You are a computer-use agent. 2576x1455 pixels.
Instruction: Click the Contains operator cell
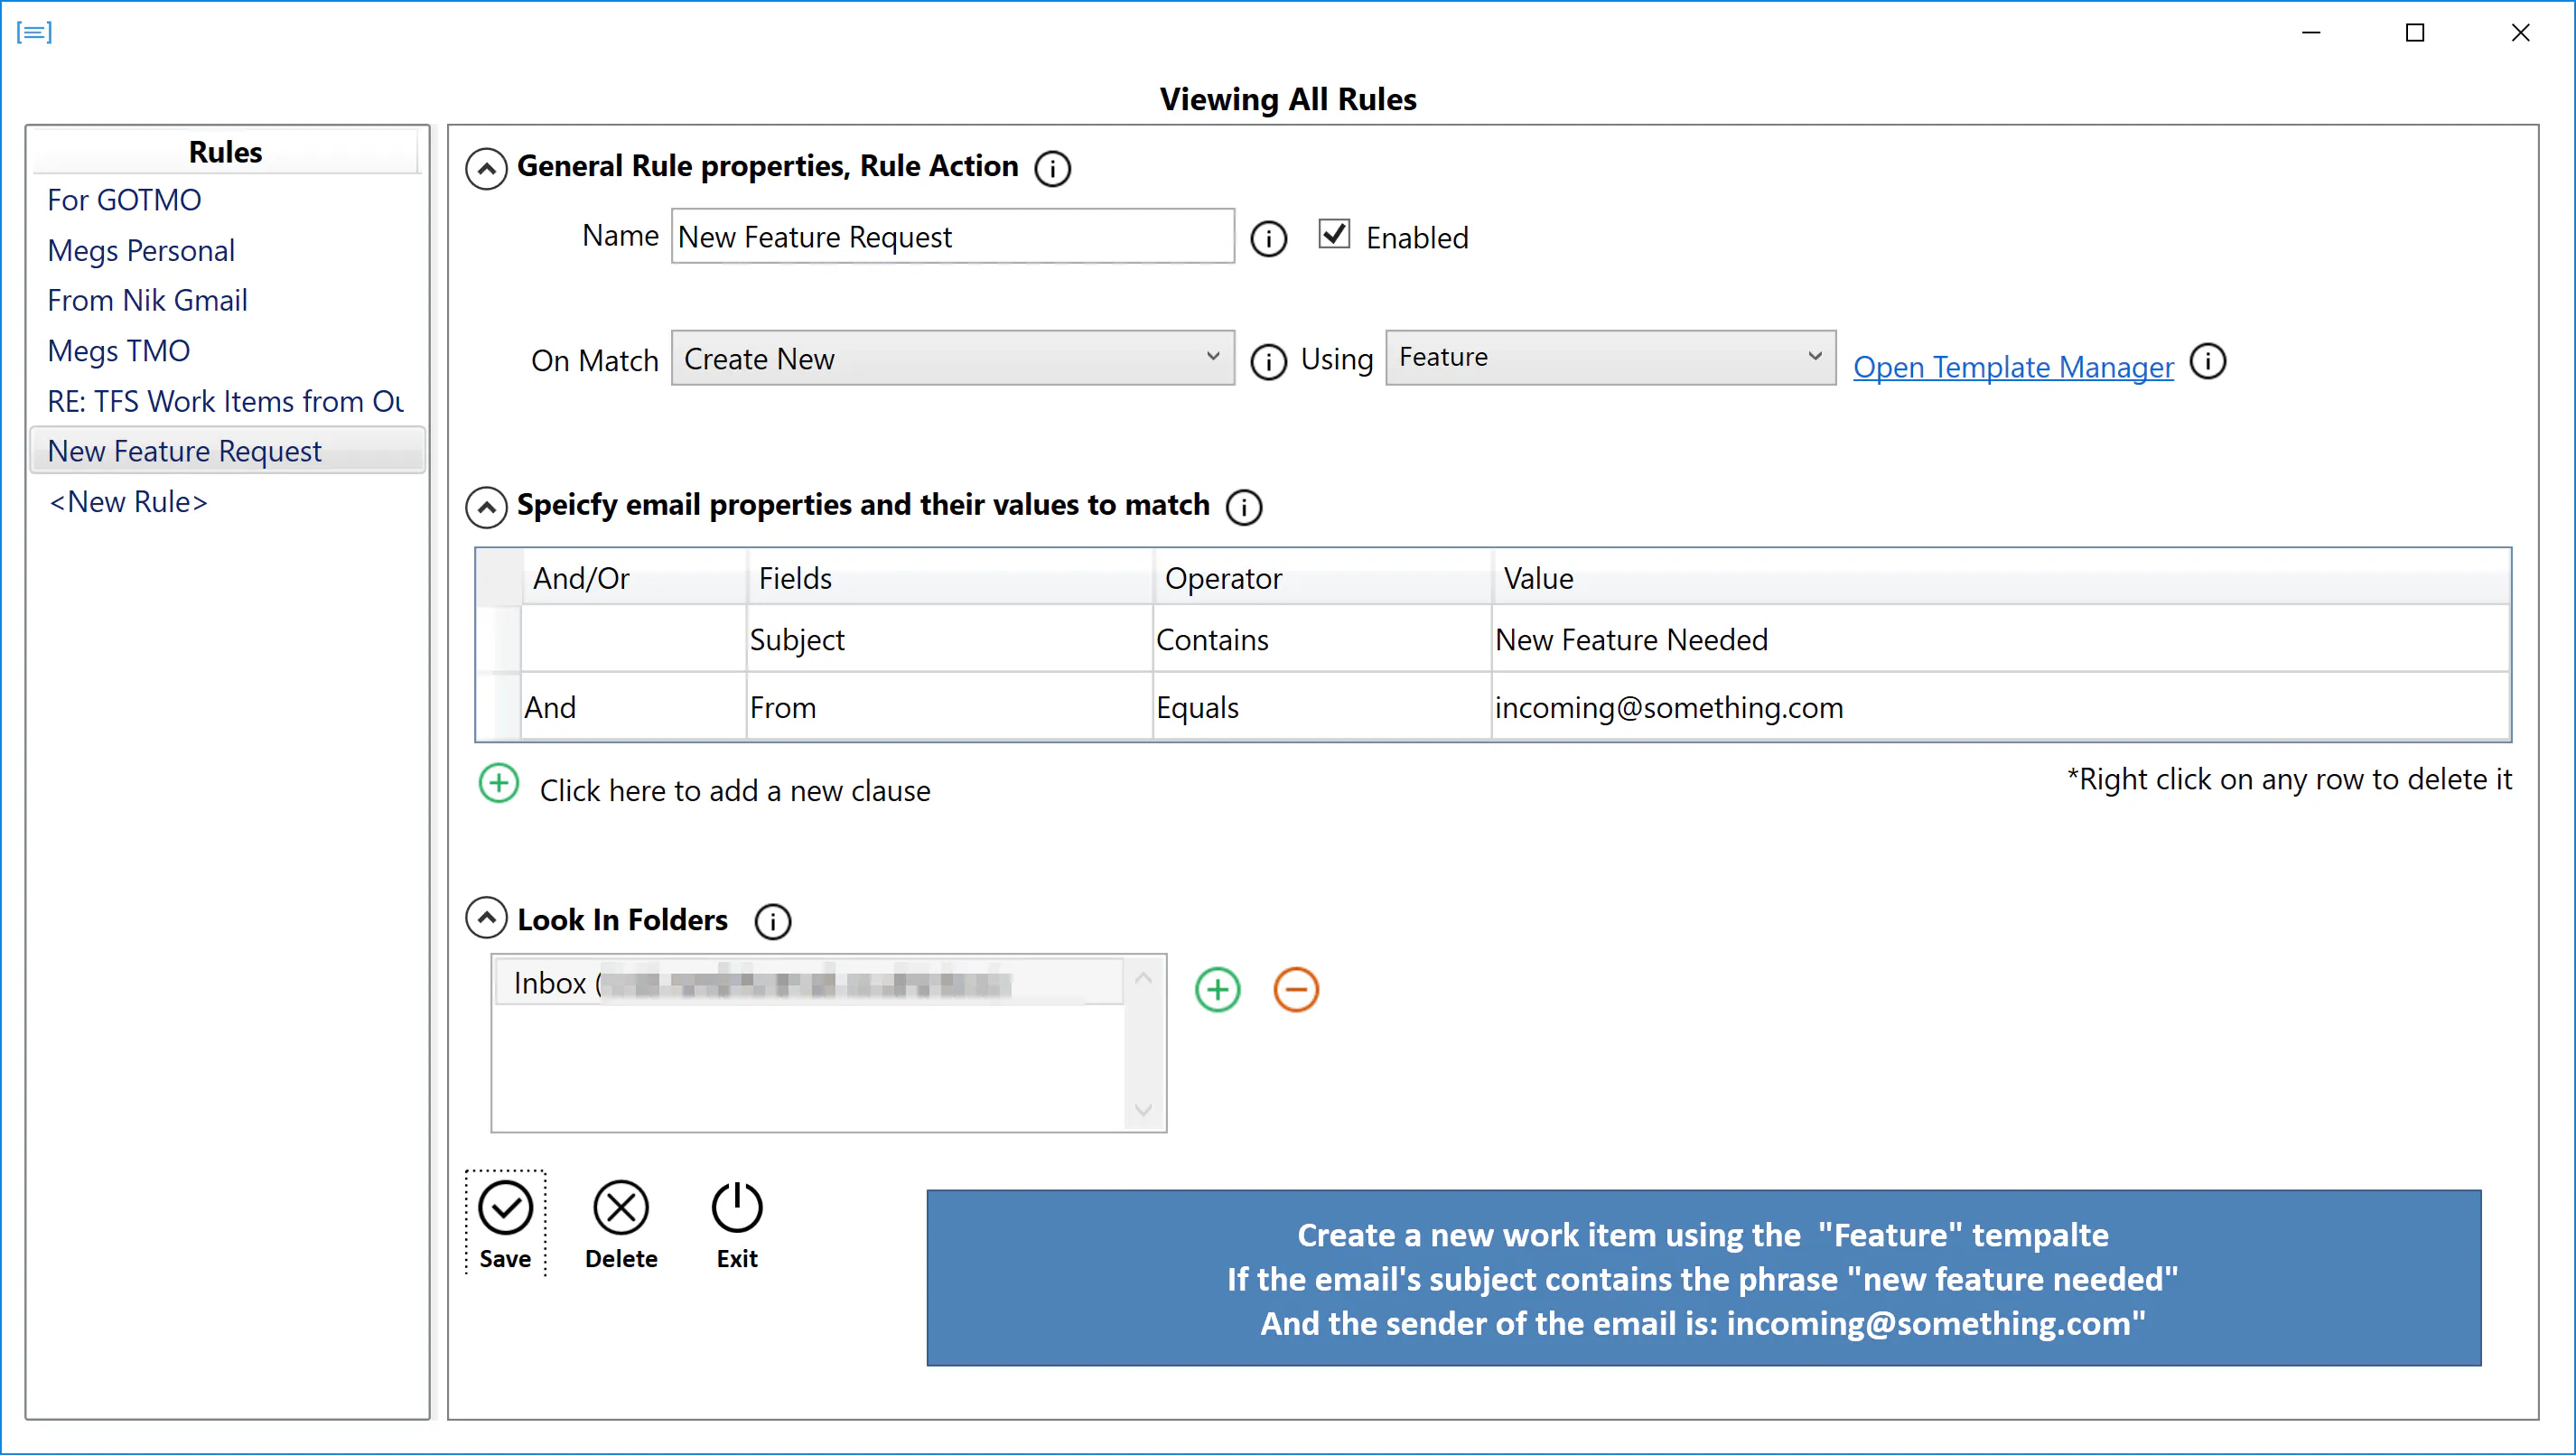[1321, 639]
